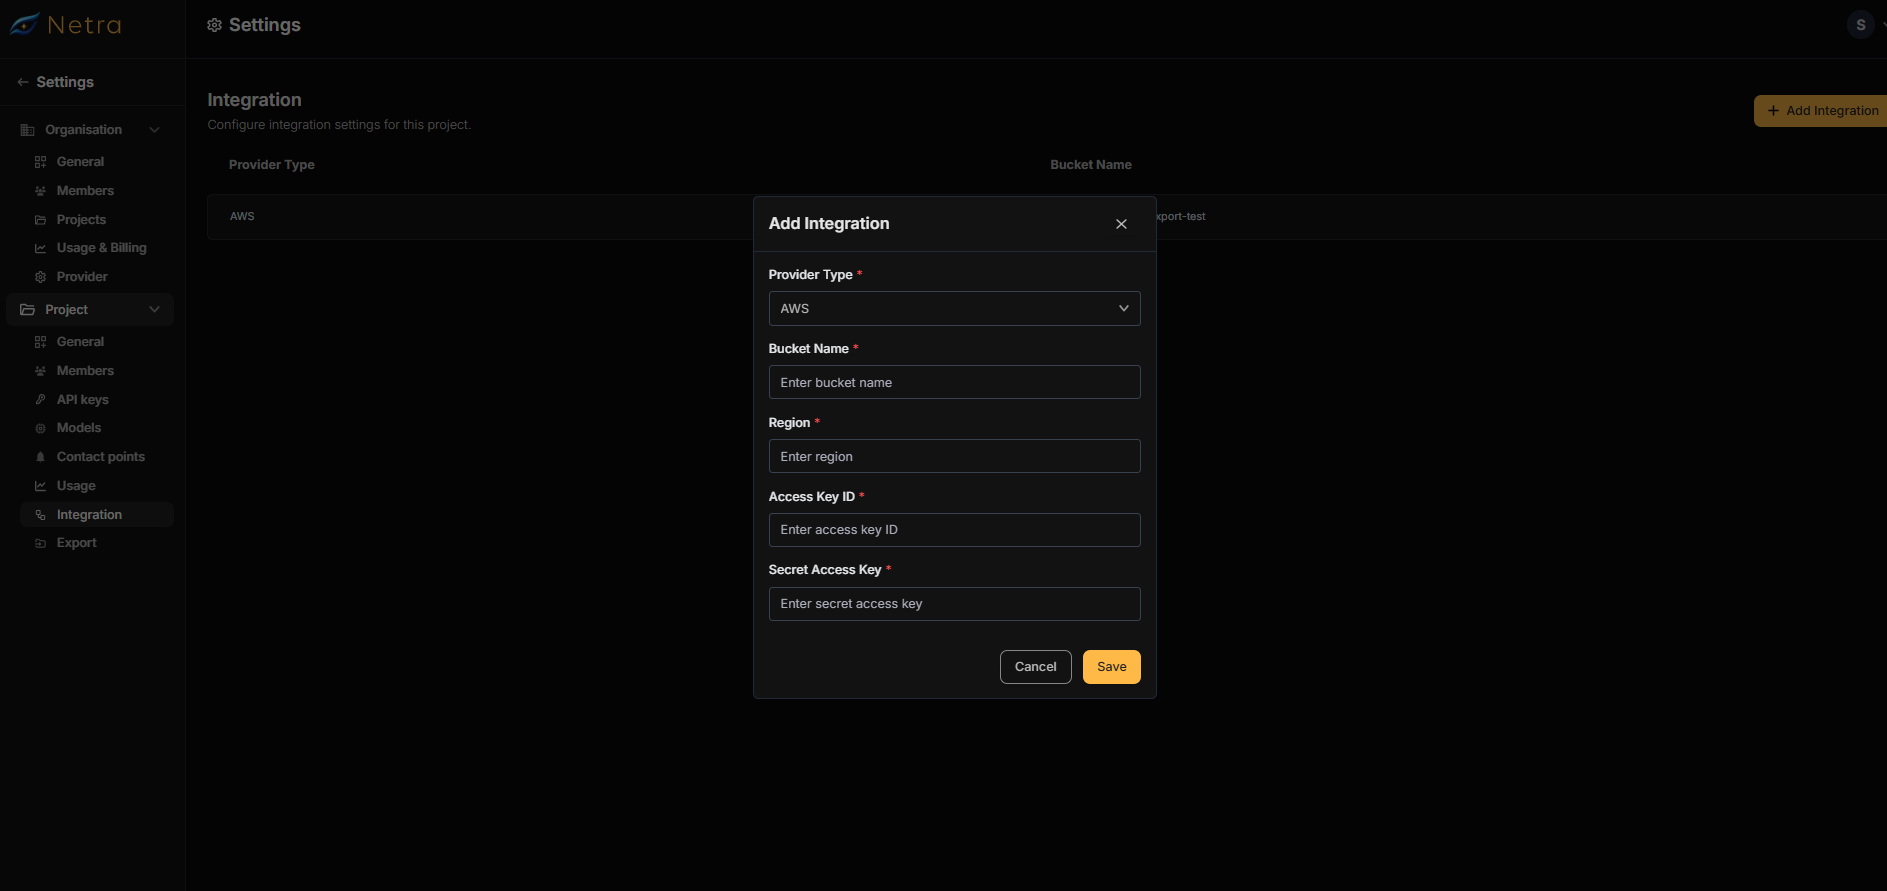Open the Provider Type dropdown
Viewport: 1887px width, 891px height.
tap(954, 308)
